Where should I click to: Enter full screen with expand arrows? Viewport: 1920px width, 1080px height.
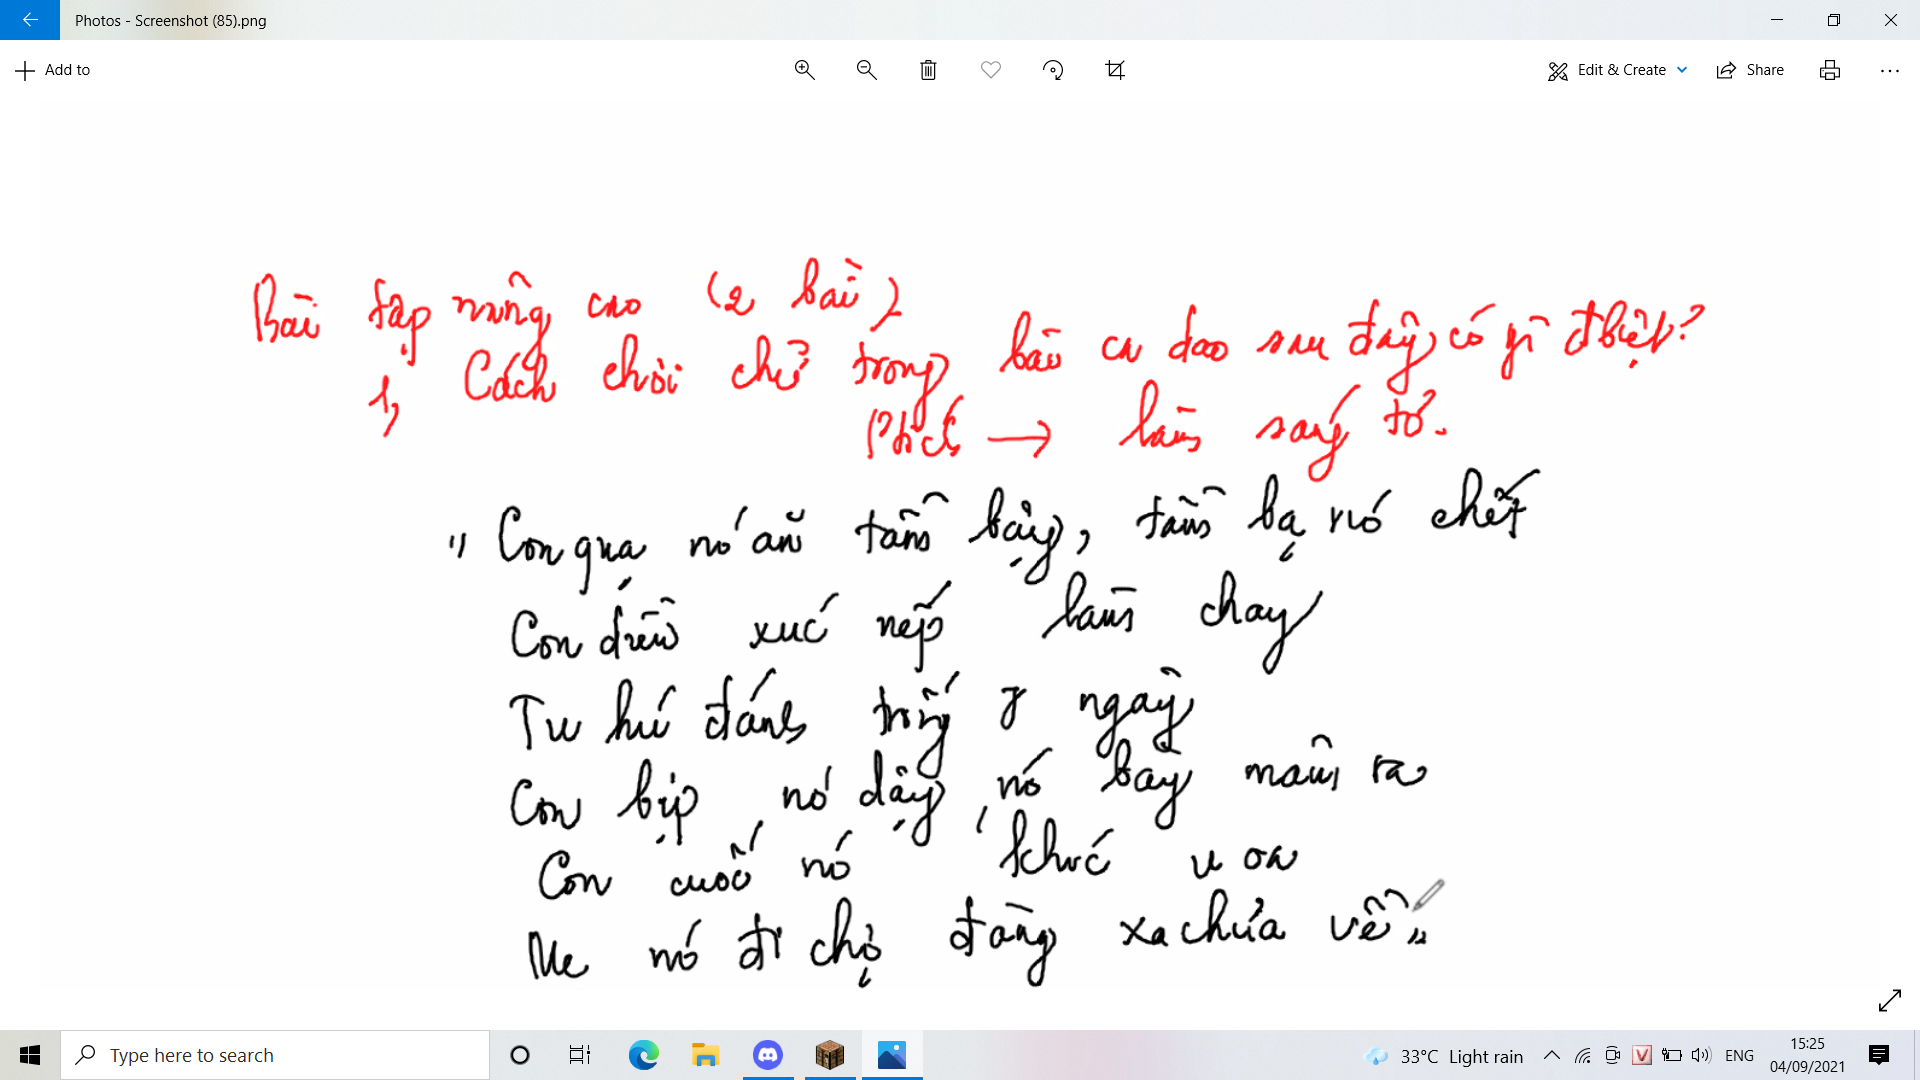click(x=1889, y=1000)
